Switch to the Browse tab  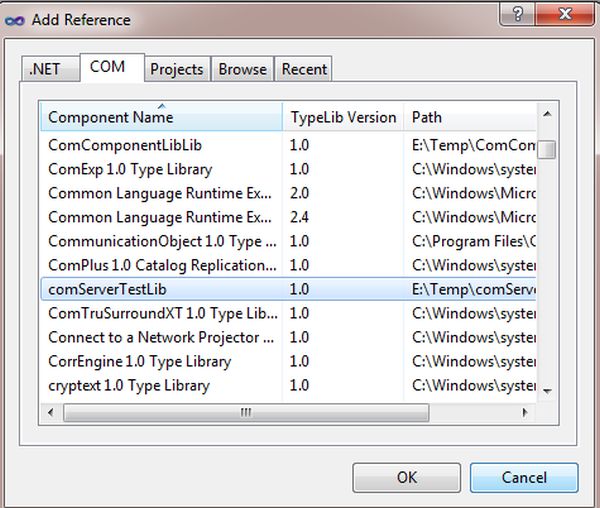click(243, 69)
